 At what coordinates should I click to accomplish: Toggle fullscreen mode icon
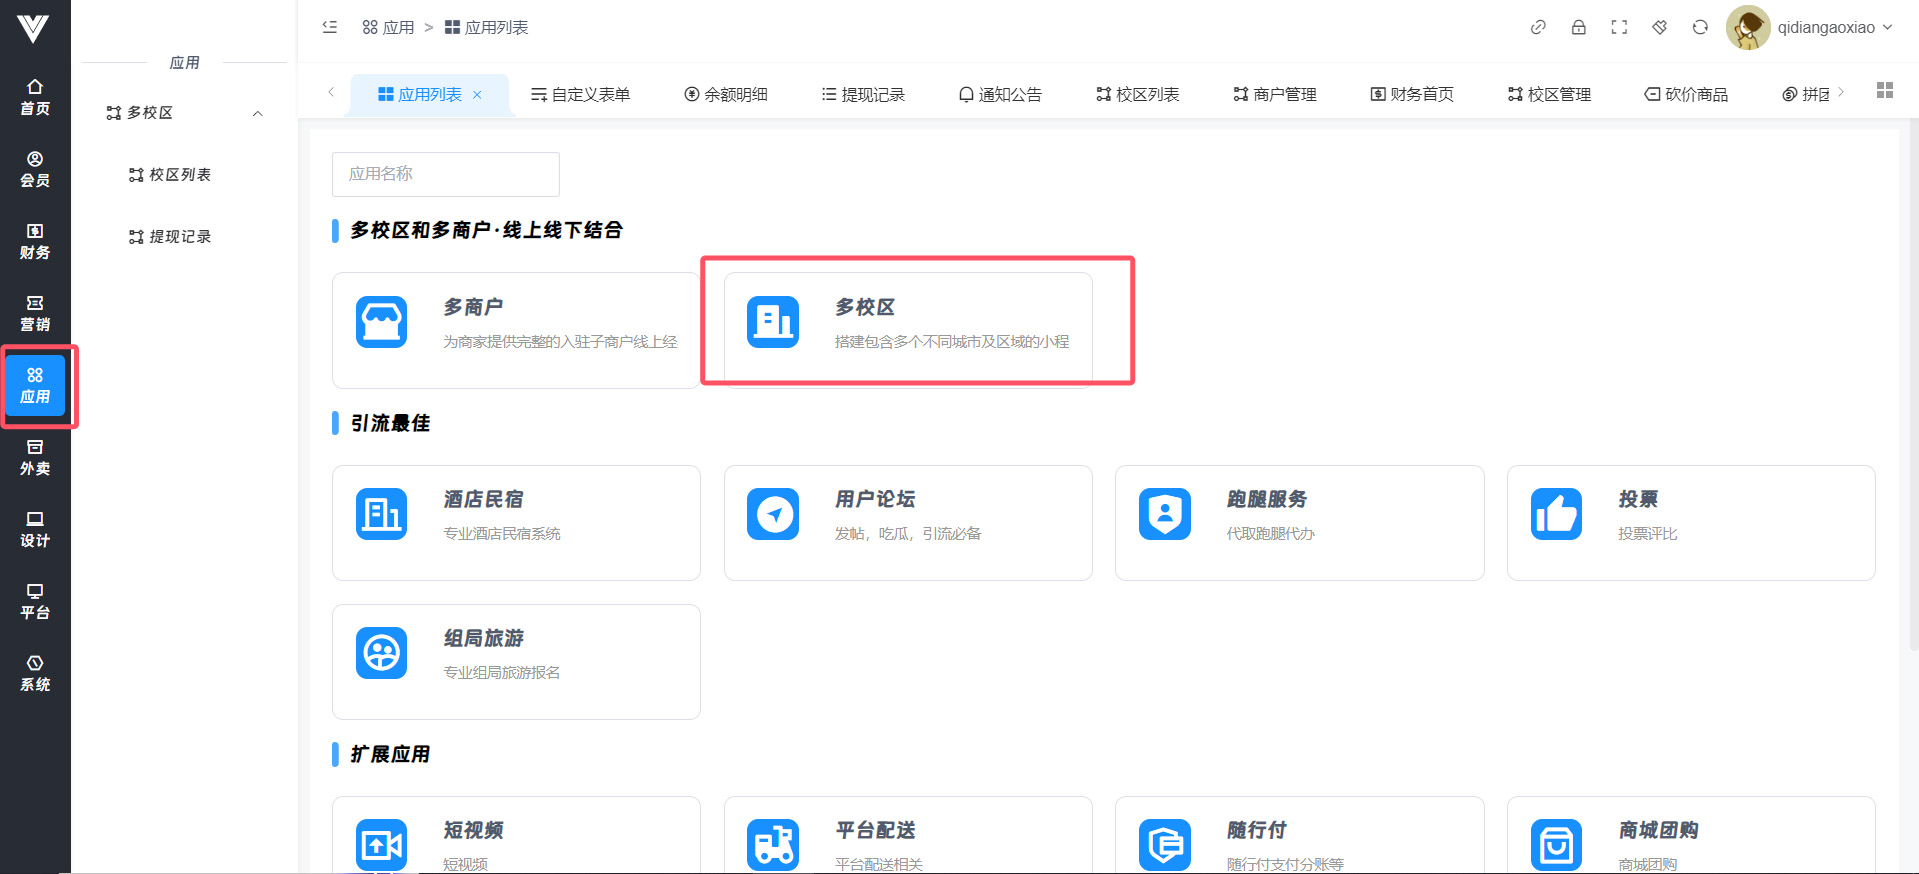1619,27
